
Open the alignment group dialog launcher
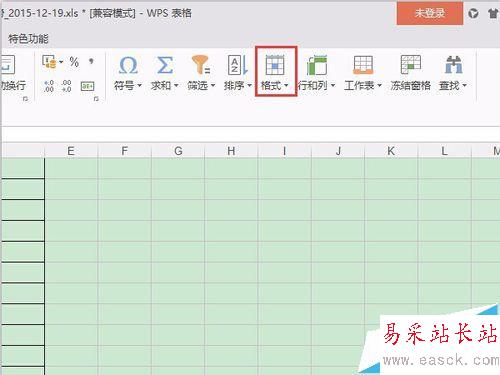[x=26, y=99]
